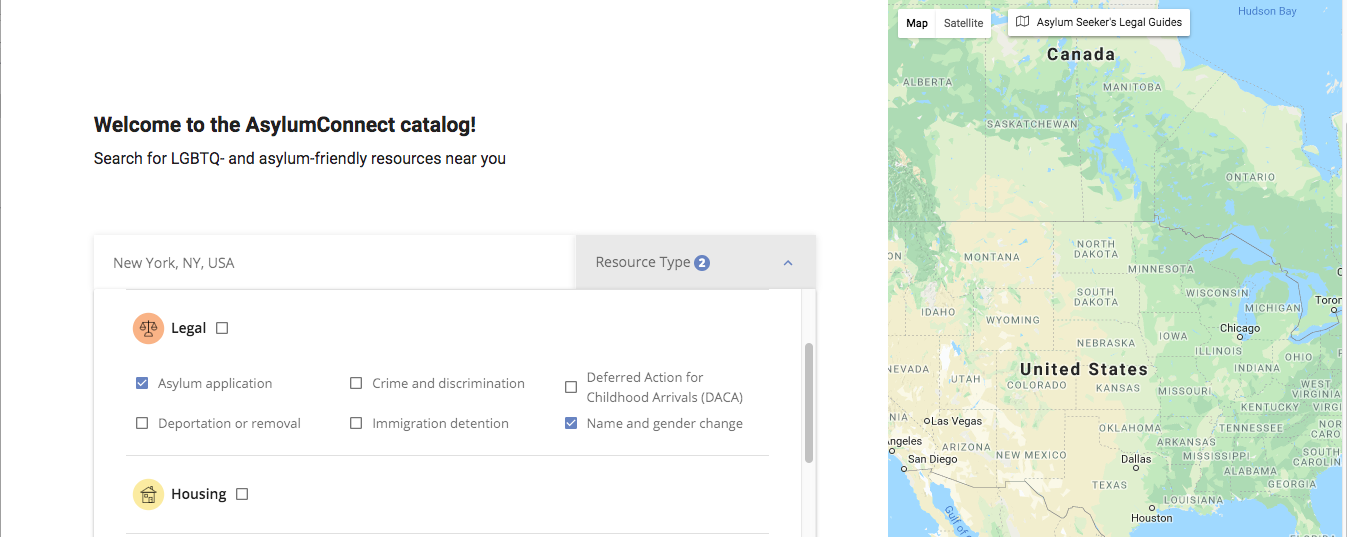
Task: Check the Legal category checkbox
Action: pos(222,328)
